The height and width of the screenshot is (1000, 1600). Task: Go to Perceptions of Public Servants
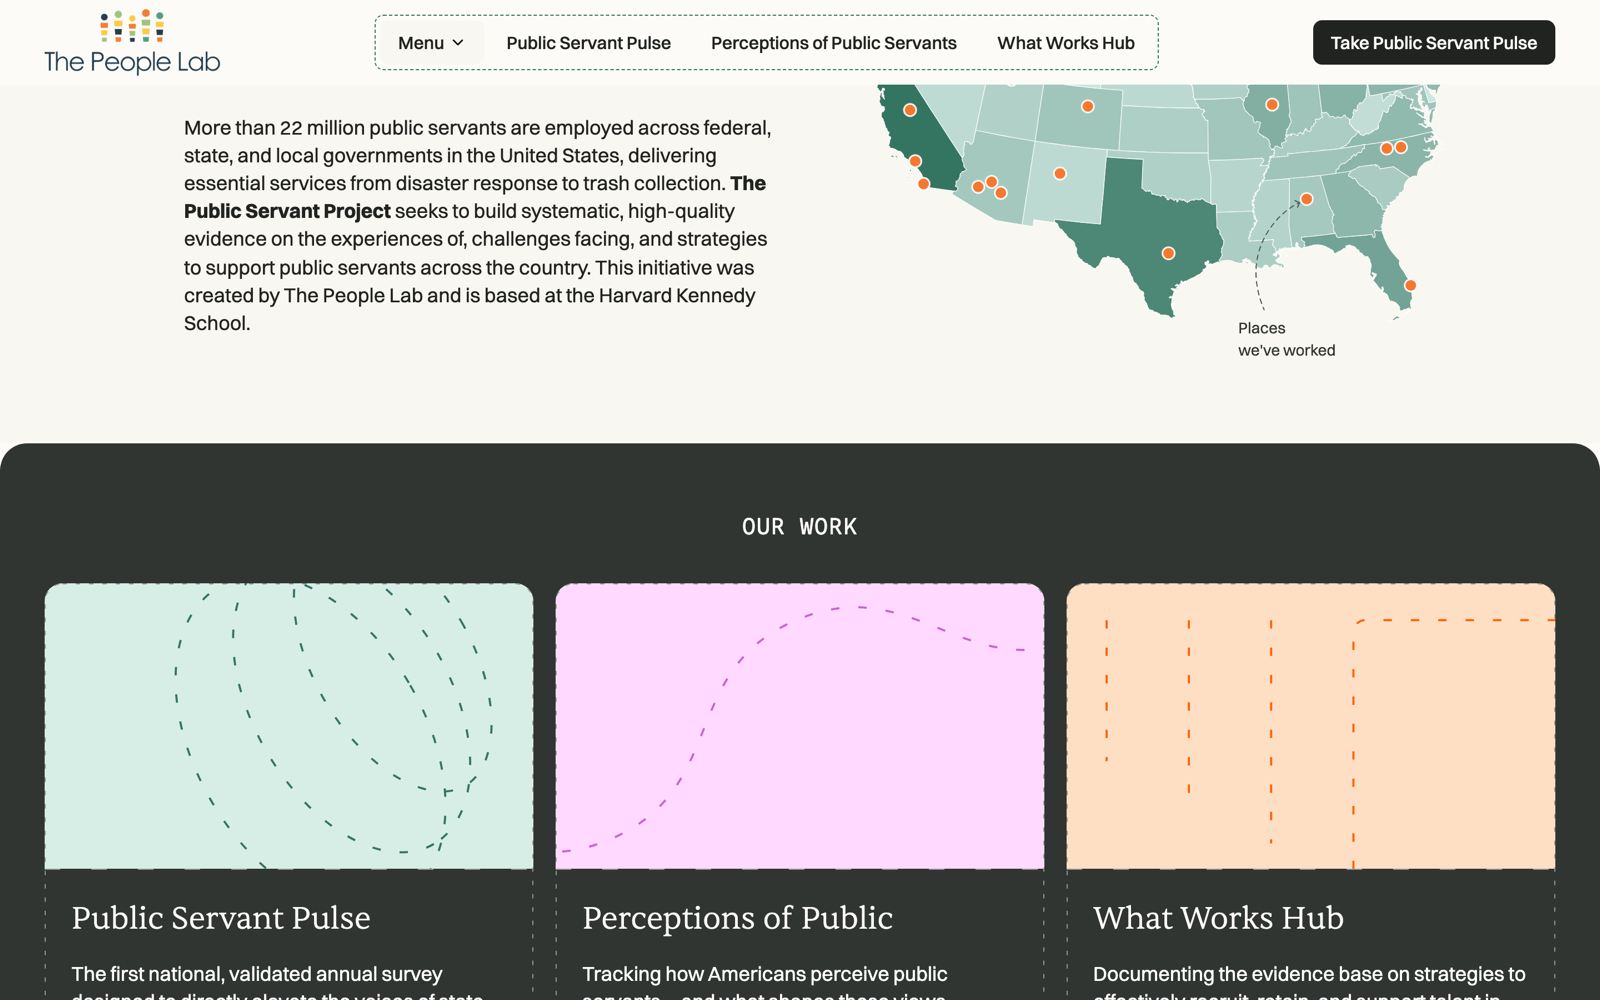[x=834, y=43]
